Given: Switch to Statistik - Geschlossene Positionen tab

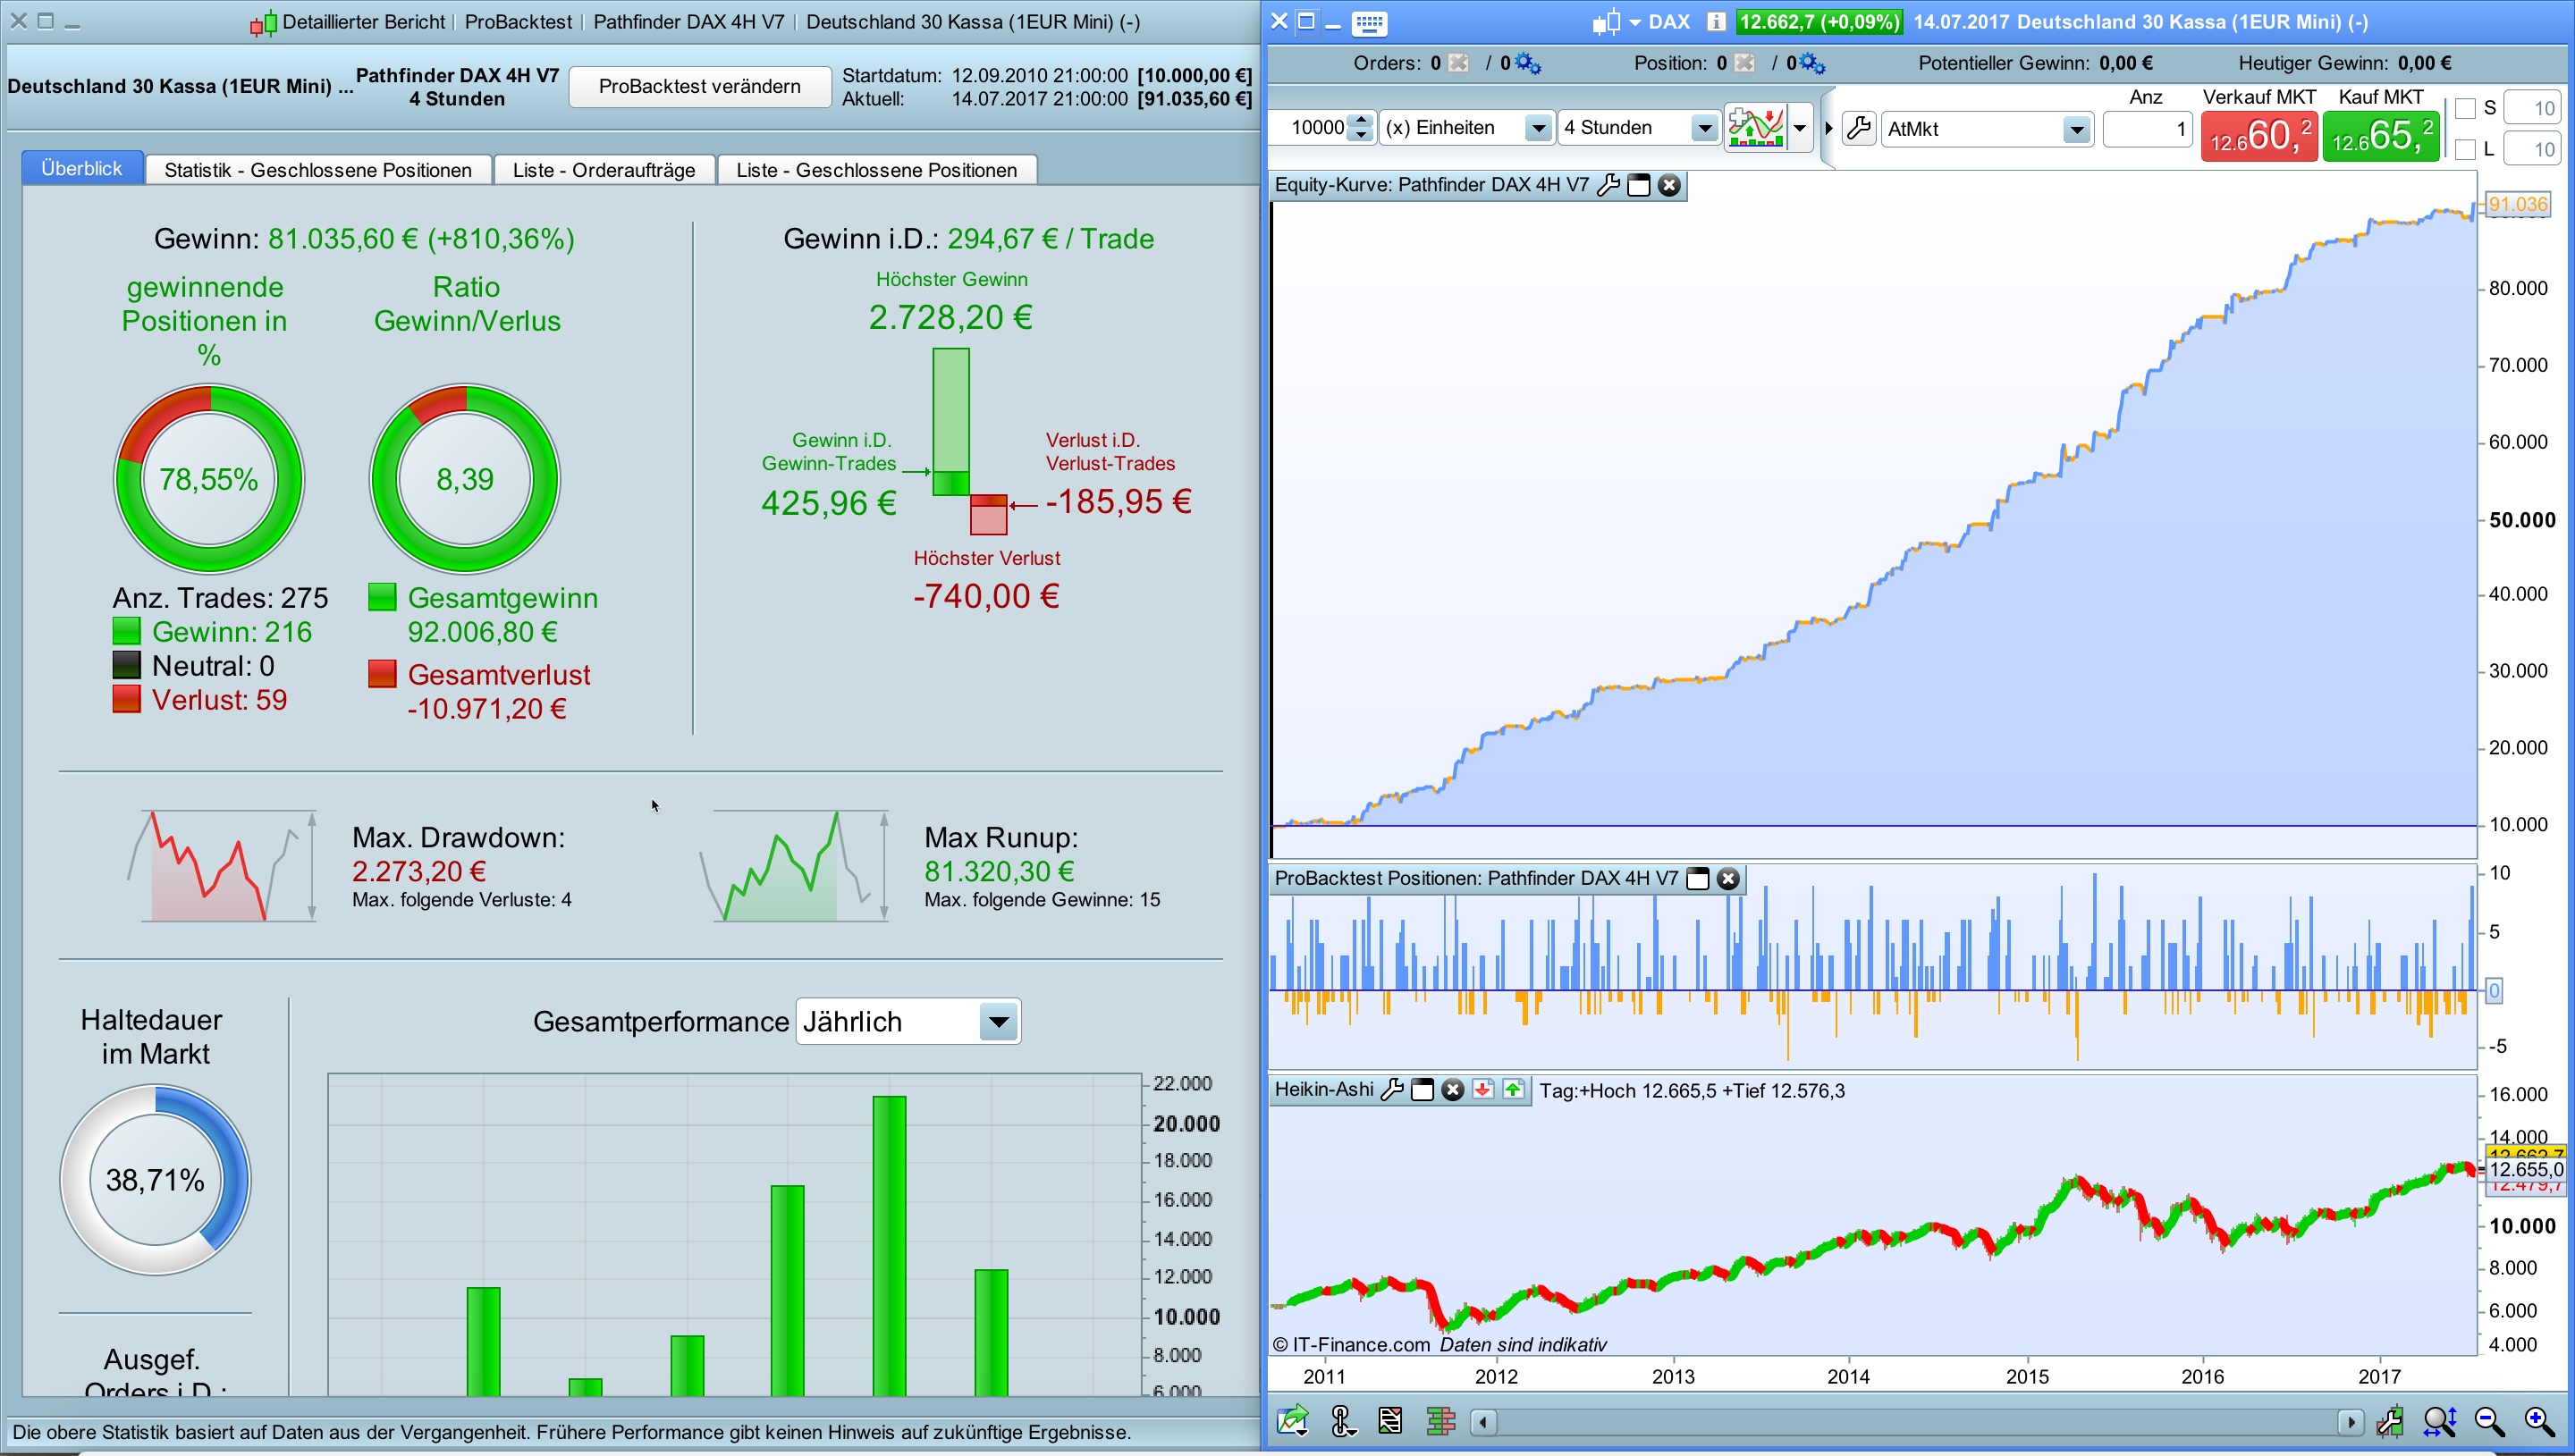Looking at the screenshot, I should tap(317, 170).
